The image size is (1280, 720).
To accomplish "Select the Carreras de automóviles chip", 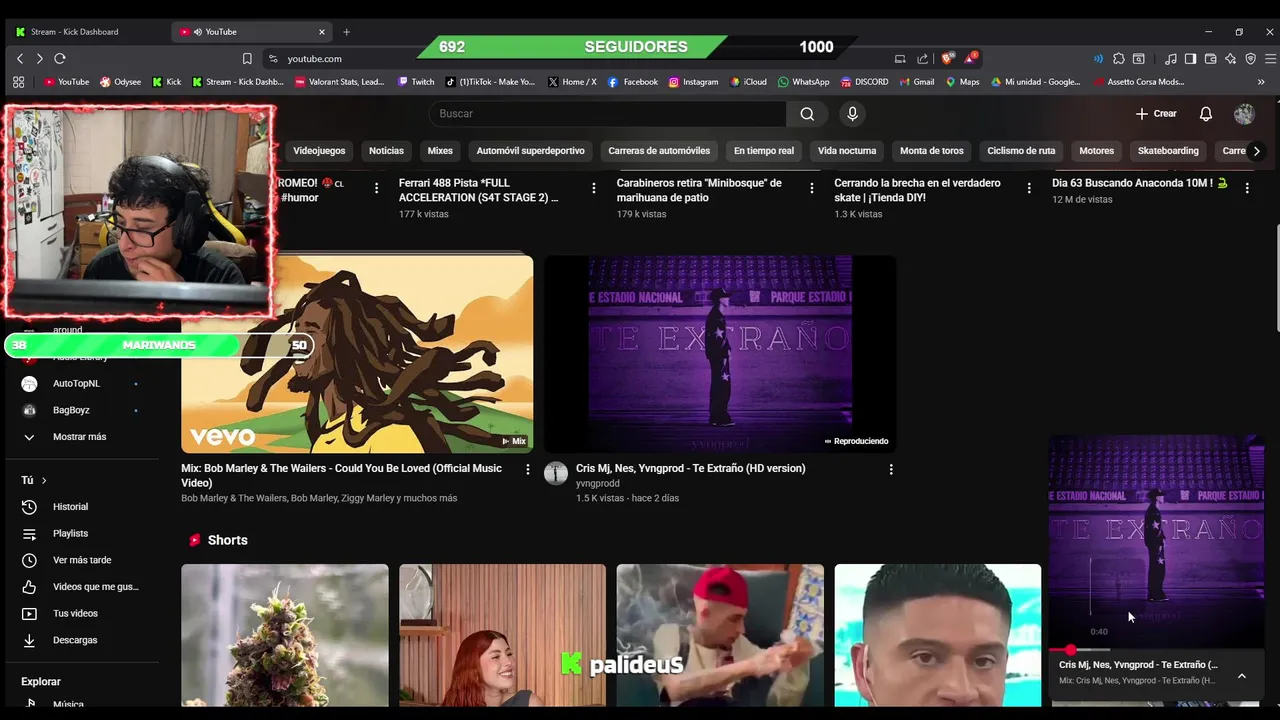I will point(659,151).
